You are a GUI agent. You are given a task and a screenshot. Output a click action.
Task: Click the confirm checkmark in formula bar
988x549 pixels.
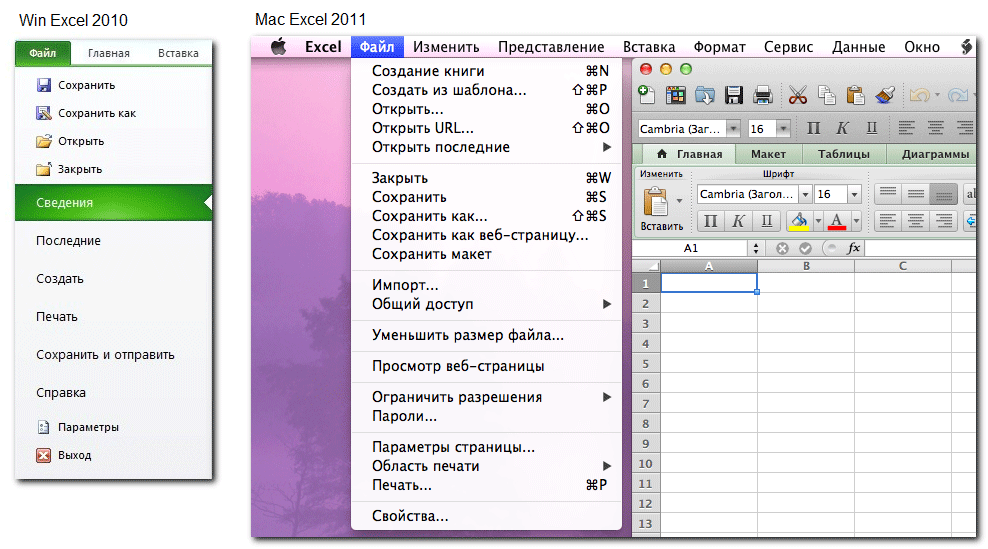(805, 248)
